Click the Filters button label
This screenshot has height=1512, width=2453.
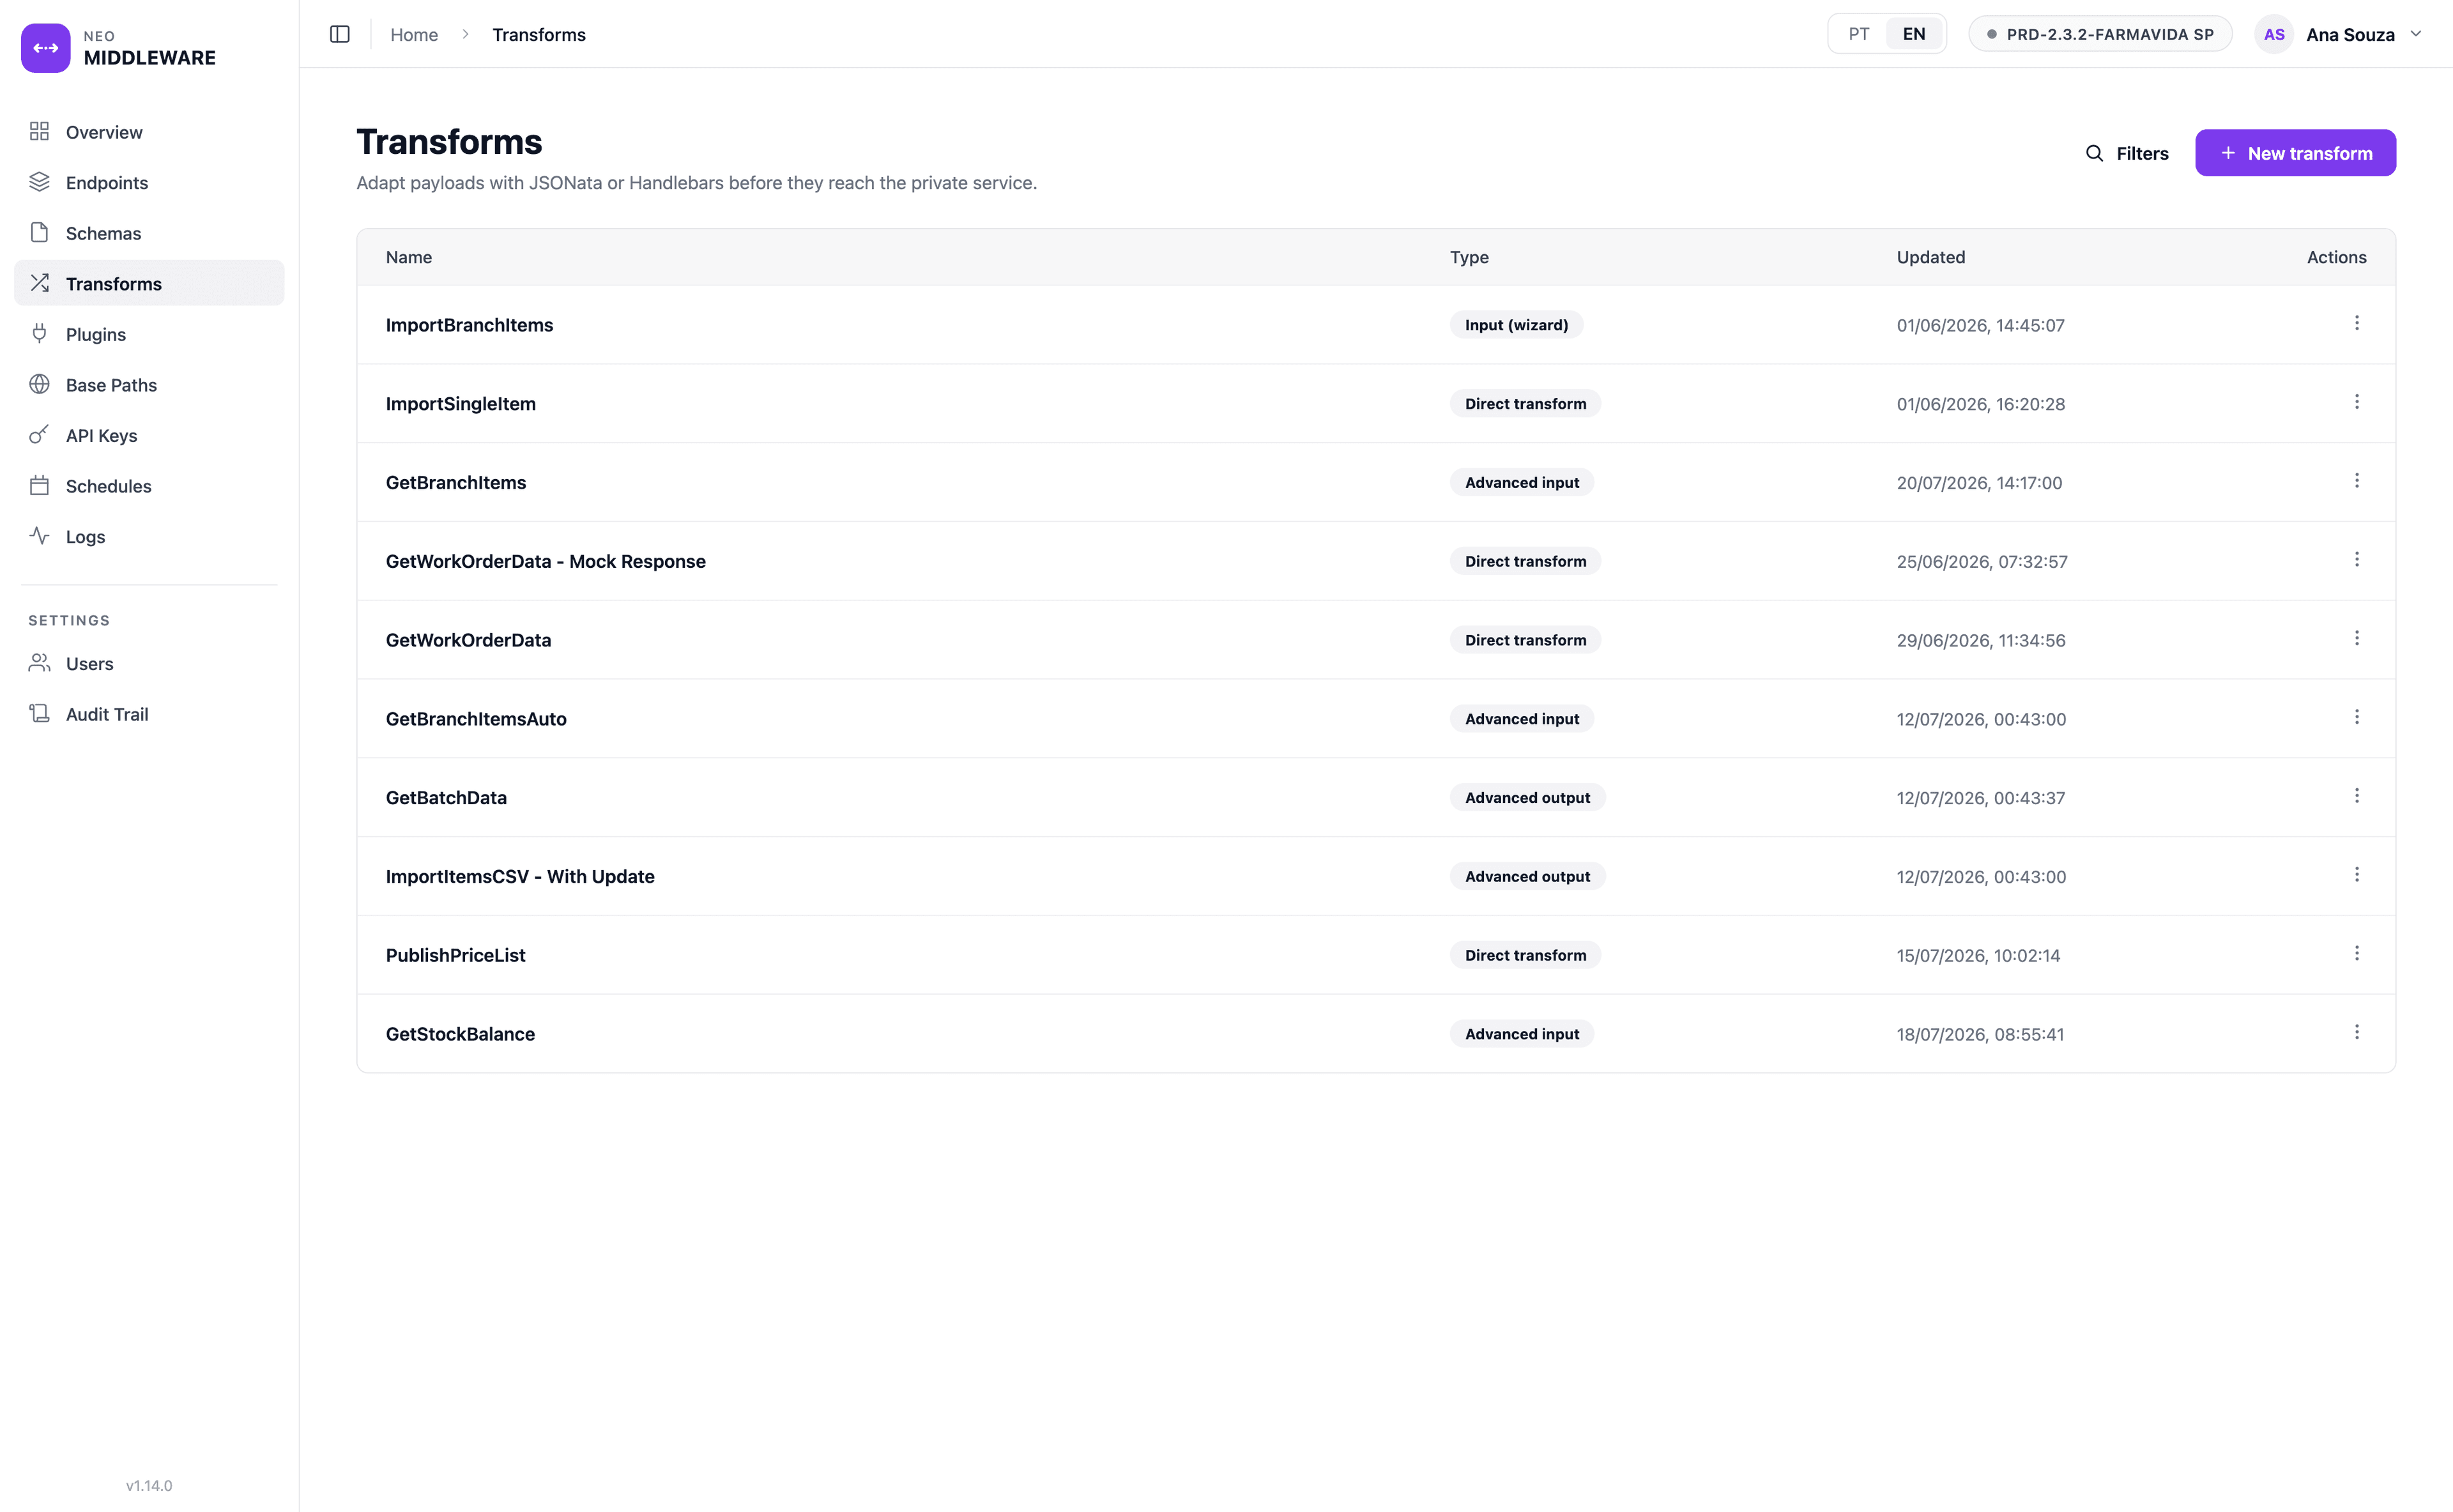point(2142,153)
